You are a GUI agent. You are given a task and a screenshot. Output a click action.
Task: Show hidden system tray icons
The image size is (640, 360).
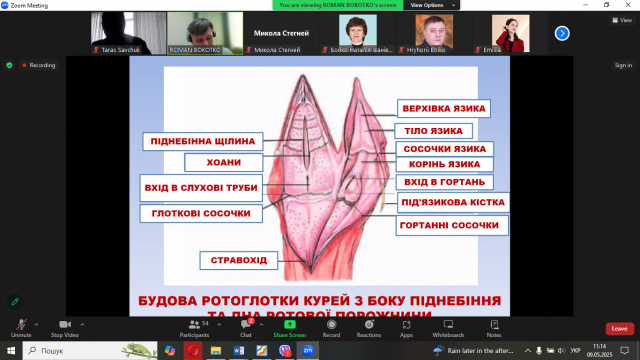click(528, 351)
